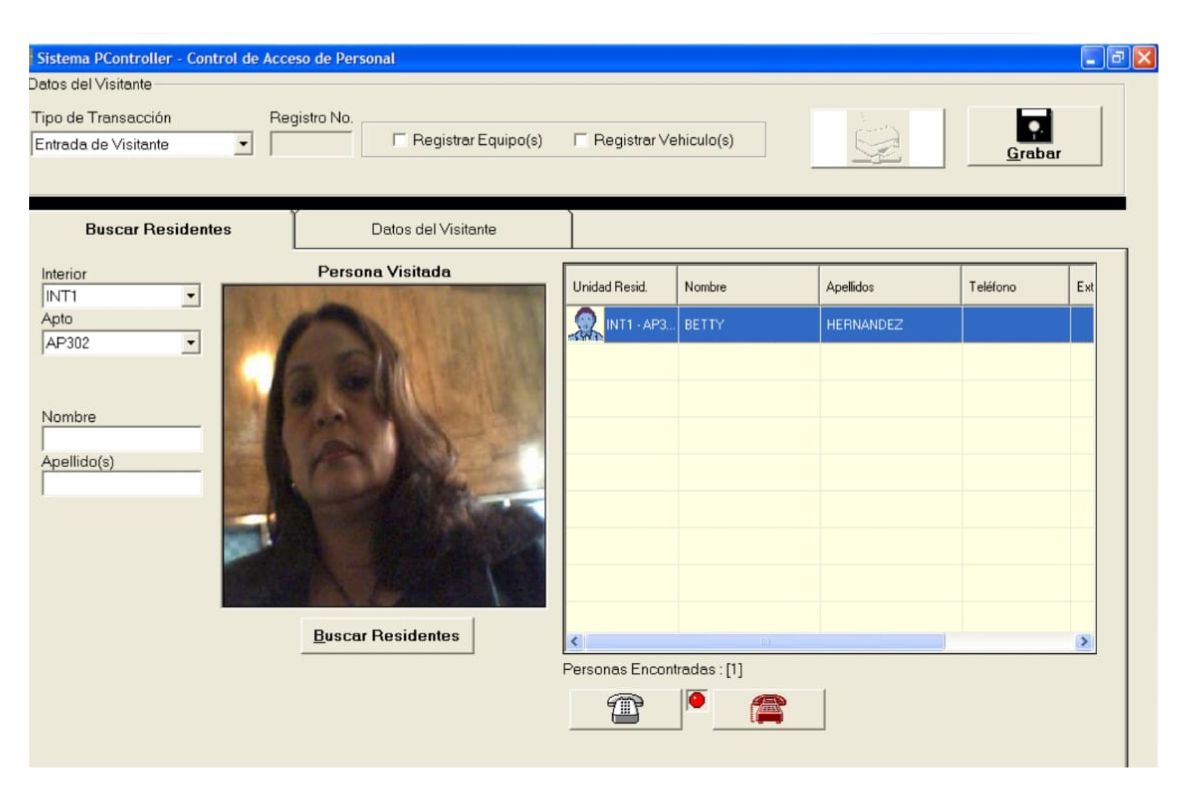Screen dimensions: 1200x800
Task: Click the Persona Visitada photo
Action: point(383,446)
